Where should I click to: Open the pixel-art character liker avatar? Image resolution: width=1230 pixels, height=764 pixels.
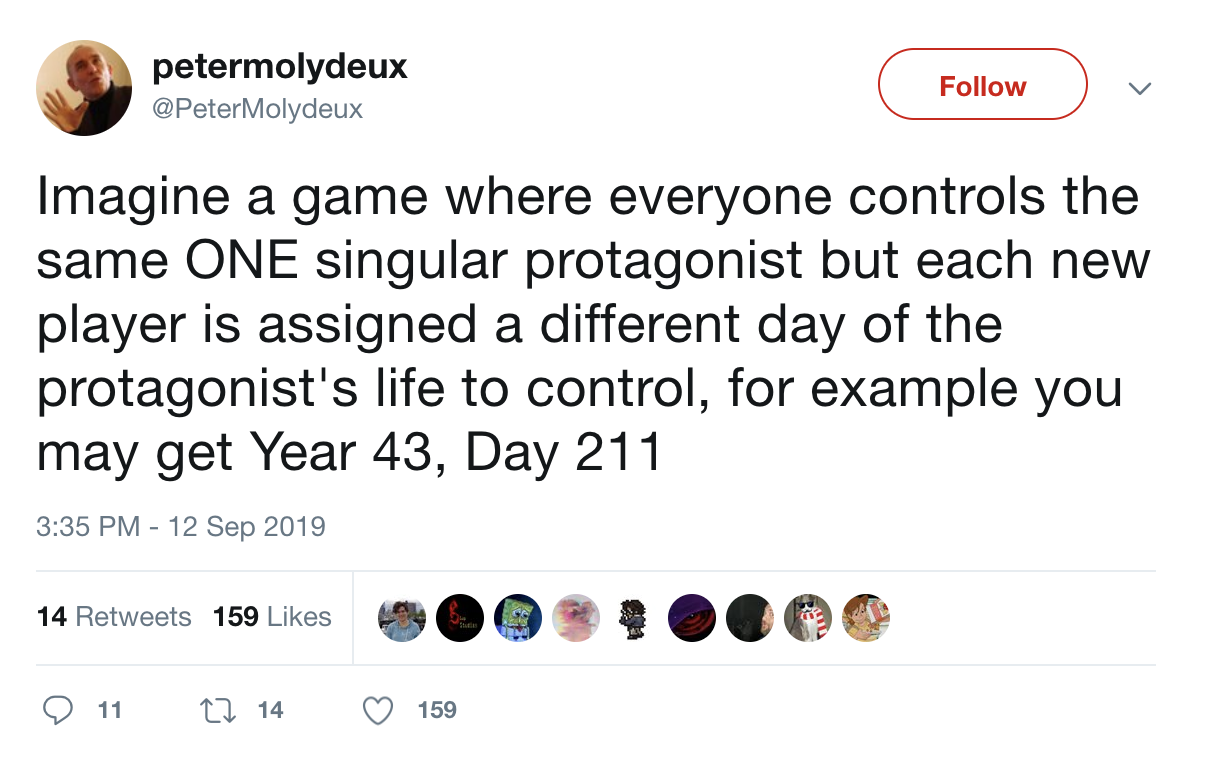pyautogui.click(x=634, y=618)
